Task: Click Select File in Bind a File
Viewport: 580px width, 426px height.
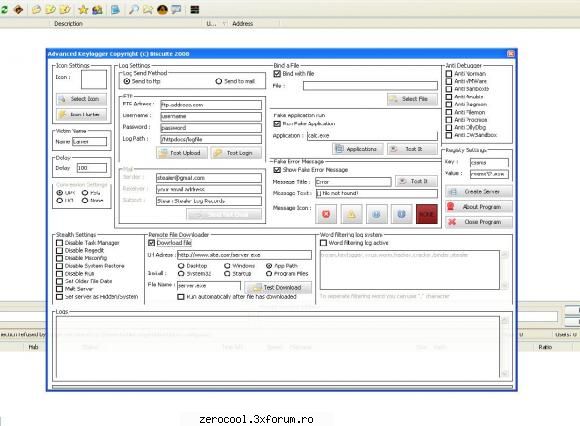Action: pos(412,99)
